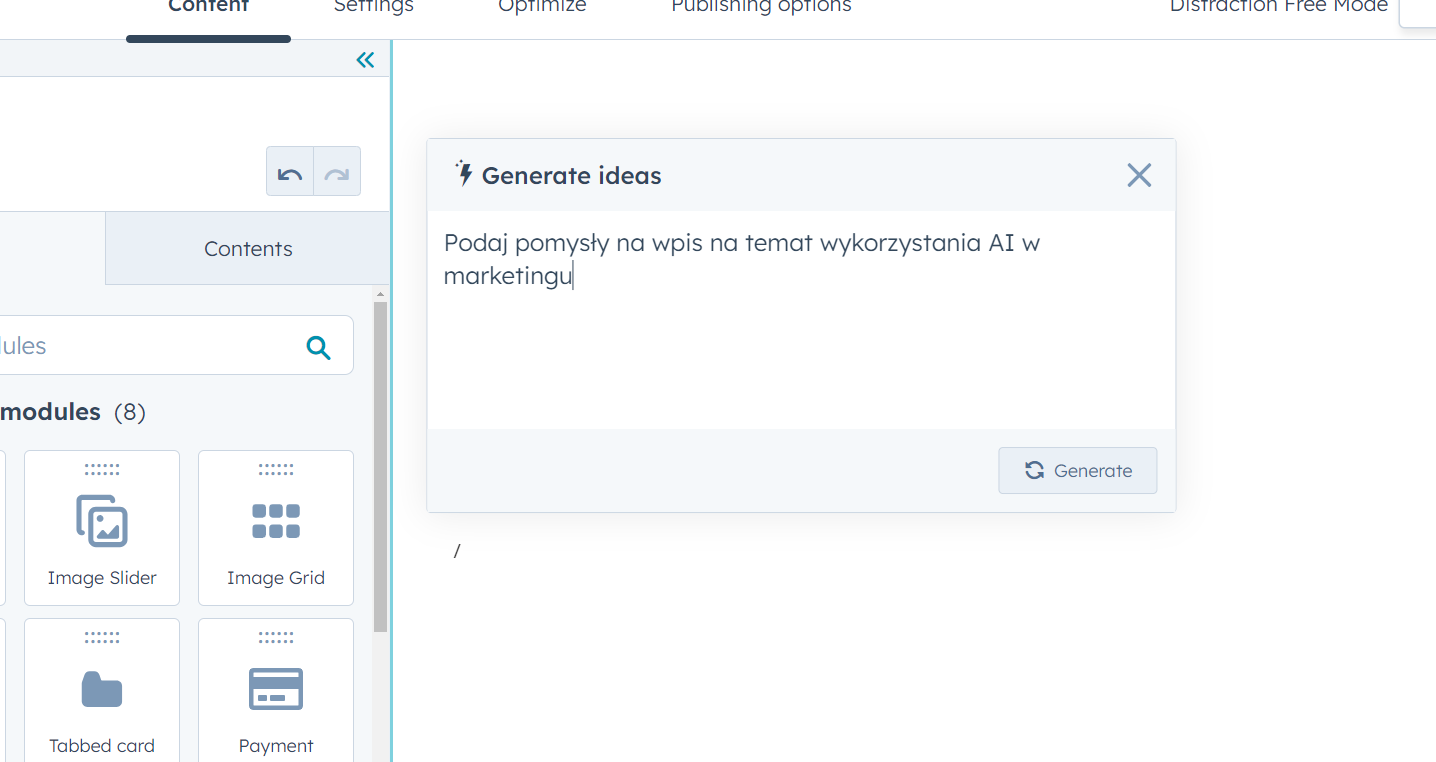
Task: Select the Tabbed card module icon
Action: point(102,690)
